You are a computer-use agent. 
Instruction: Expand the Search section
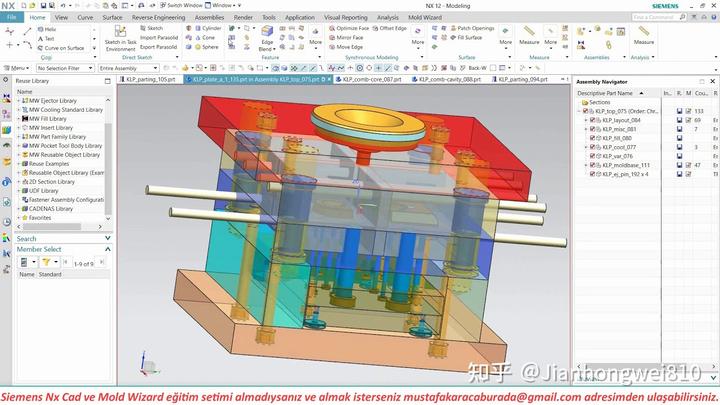[108, 238]
